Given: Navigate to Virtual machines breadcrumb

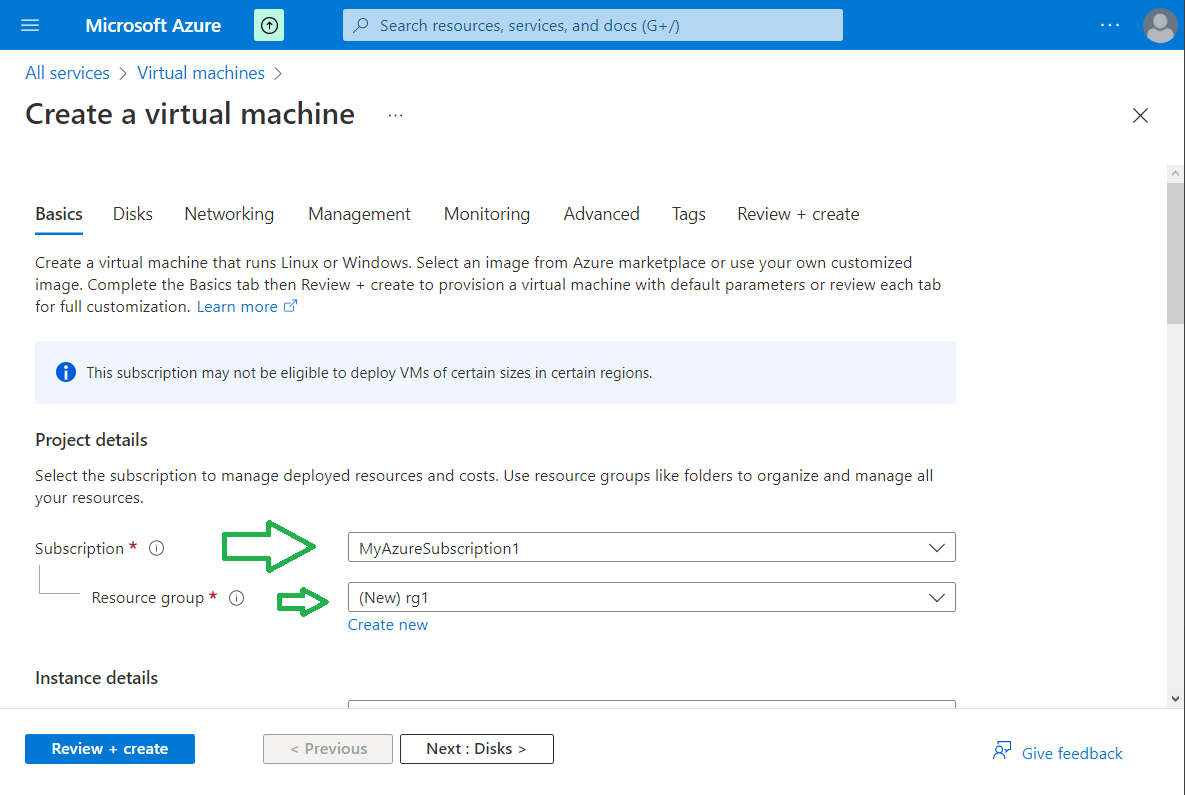Looking at the screenshot, I should (201, 73).
